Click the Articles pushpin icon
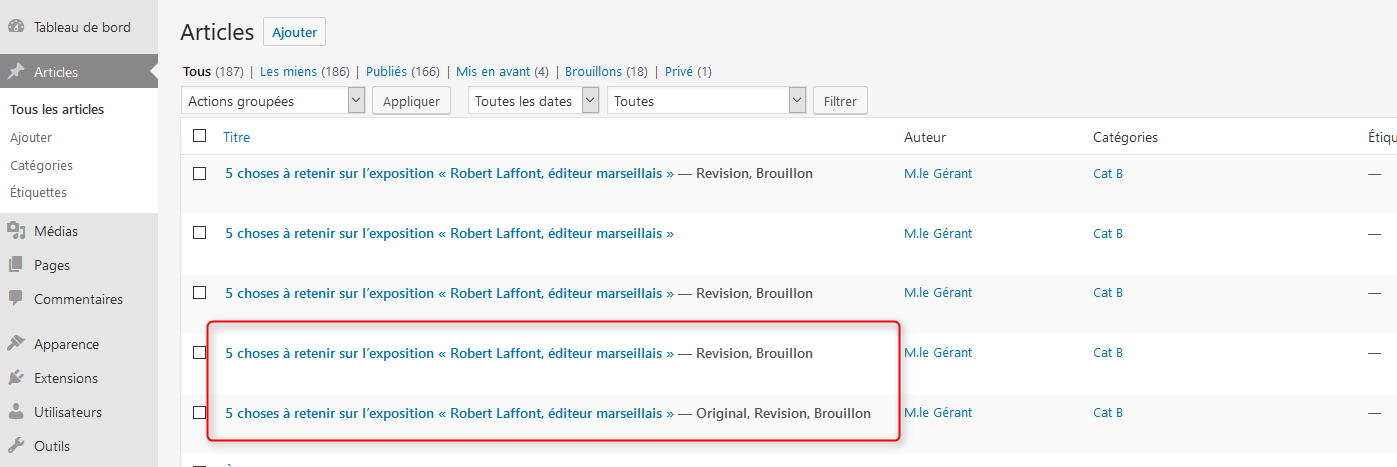Screen dimensions: 1397x467 [x=16, y=72]
